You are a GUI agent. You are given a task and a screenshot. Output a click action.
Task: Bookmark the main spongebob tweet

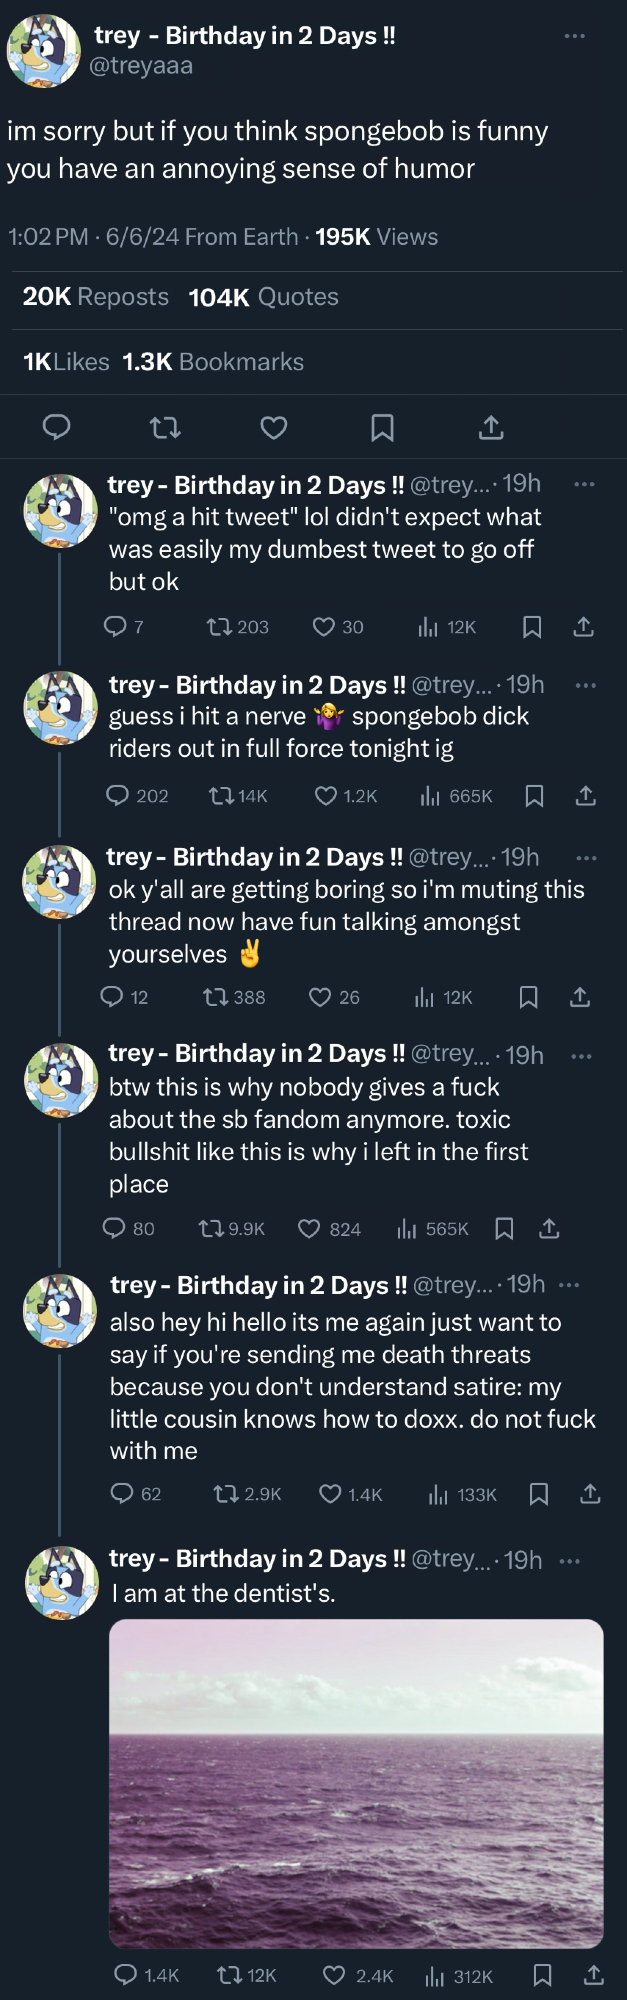click(382, 428)
